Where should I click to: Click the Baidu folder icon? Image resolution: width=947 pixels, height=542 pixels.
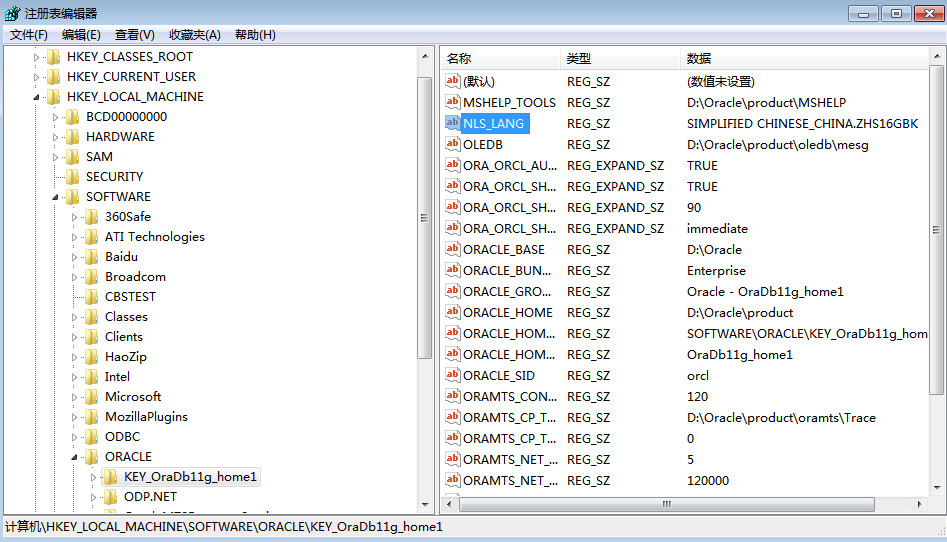[92, 257]
